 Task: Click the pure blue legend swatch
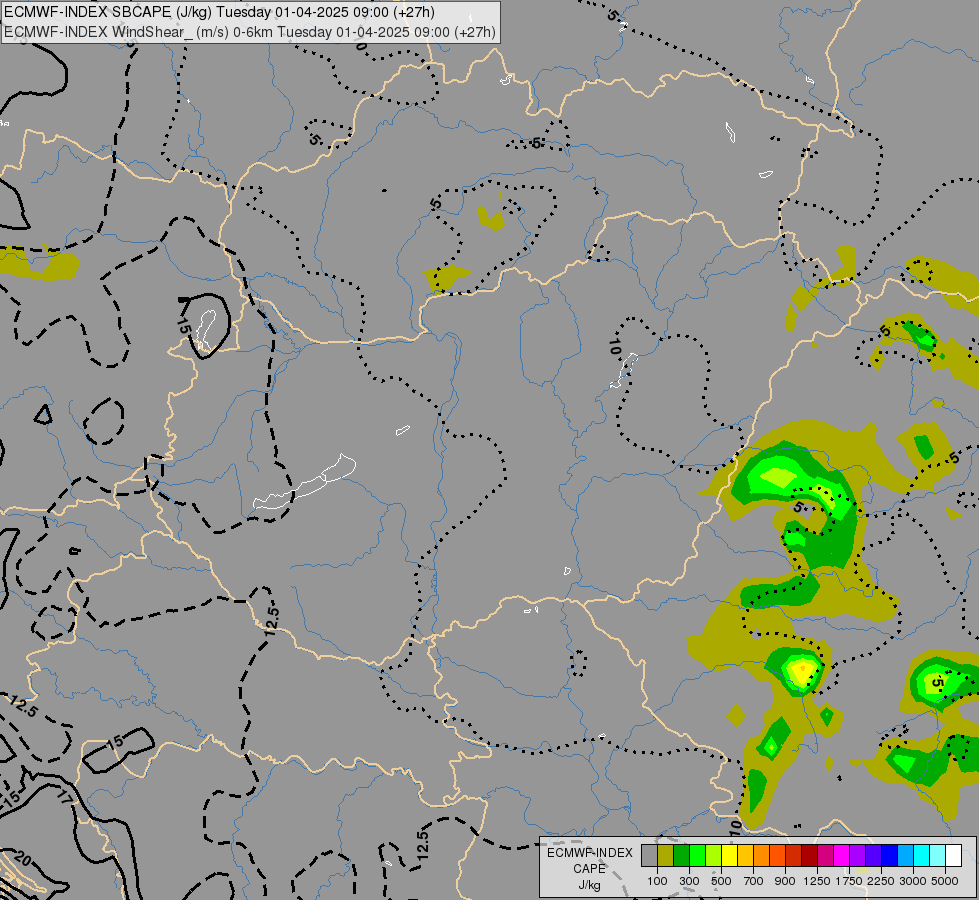coord(889,856)
